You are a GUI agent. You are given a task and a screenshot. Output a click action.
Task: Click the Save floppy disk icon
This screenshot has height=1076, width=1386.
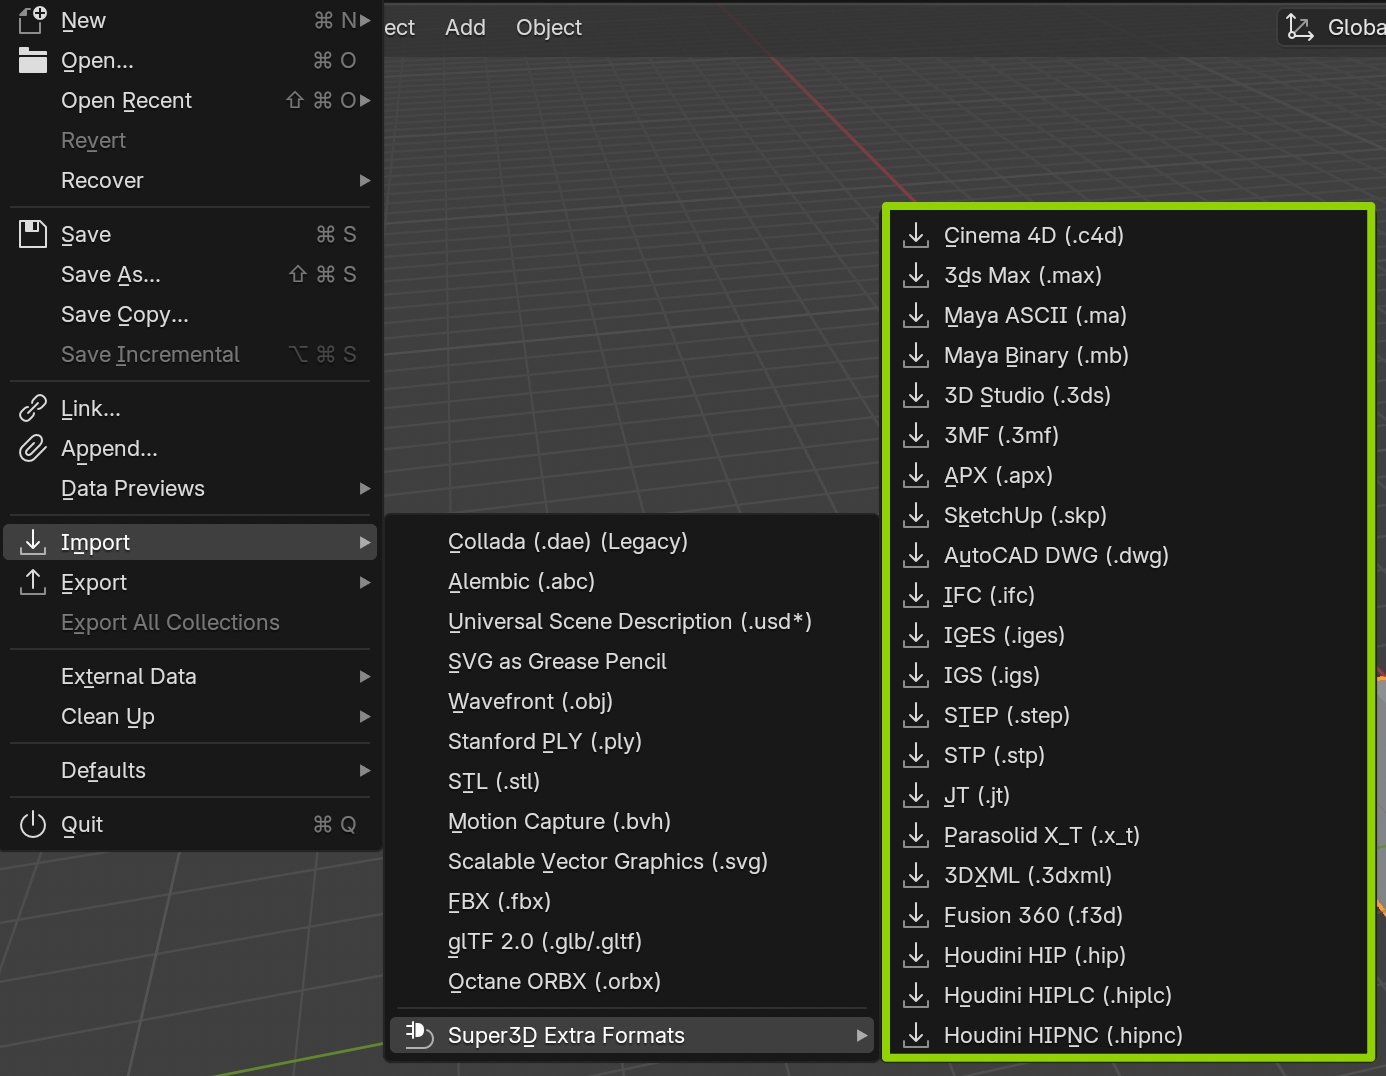point(33,234)
